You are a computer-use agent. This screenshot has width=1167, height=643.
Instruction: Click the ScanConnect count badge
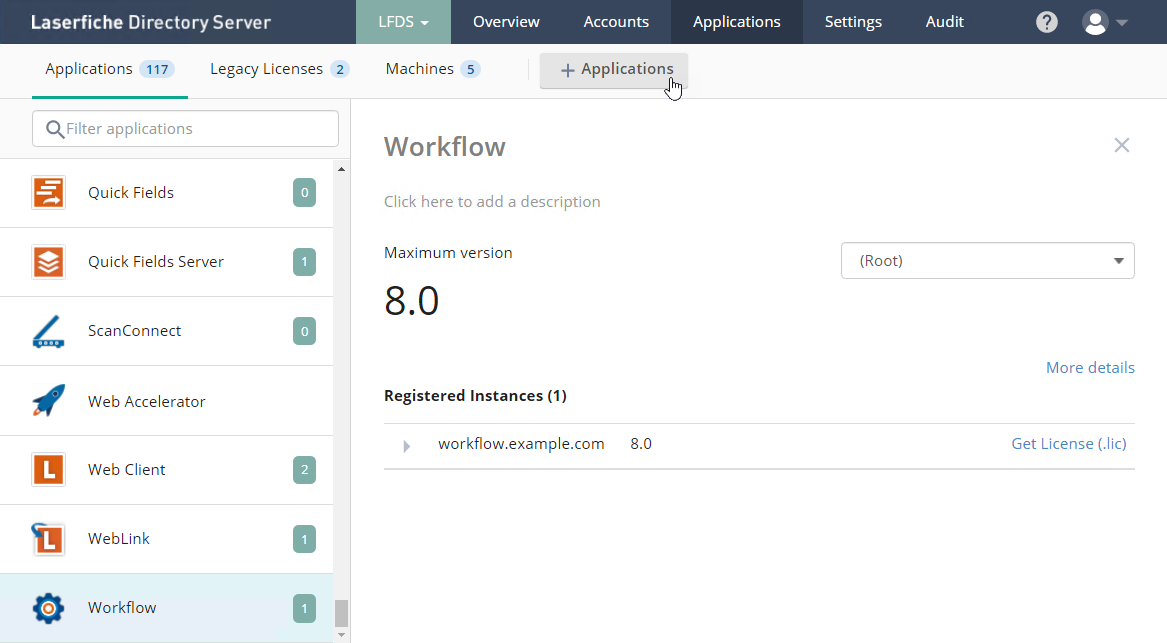tap(304, 331)
